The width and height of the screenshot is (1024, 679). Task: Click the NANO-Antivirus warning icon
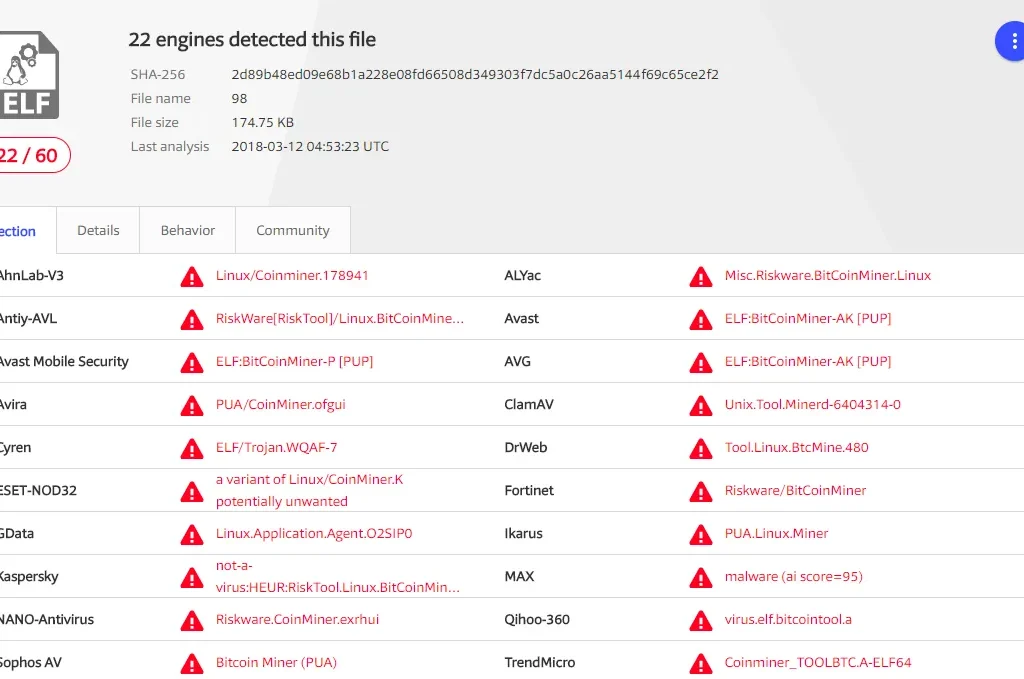[192, 621]
